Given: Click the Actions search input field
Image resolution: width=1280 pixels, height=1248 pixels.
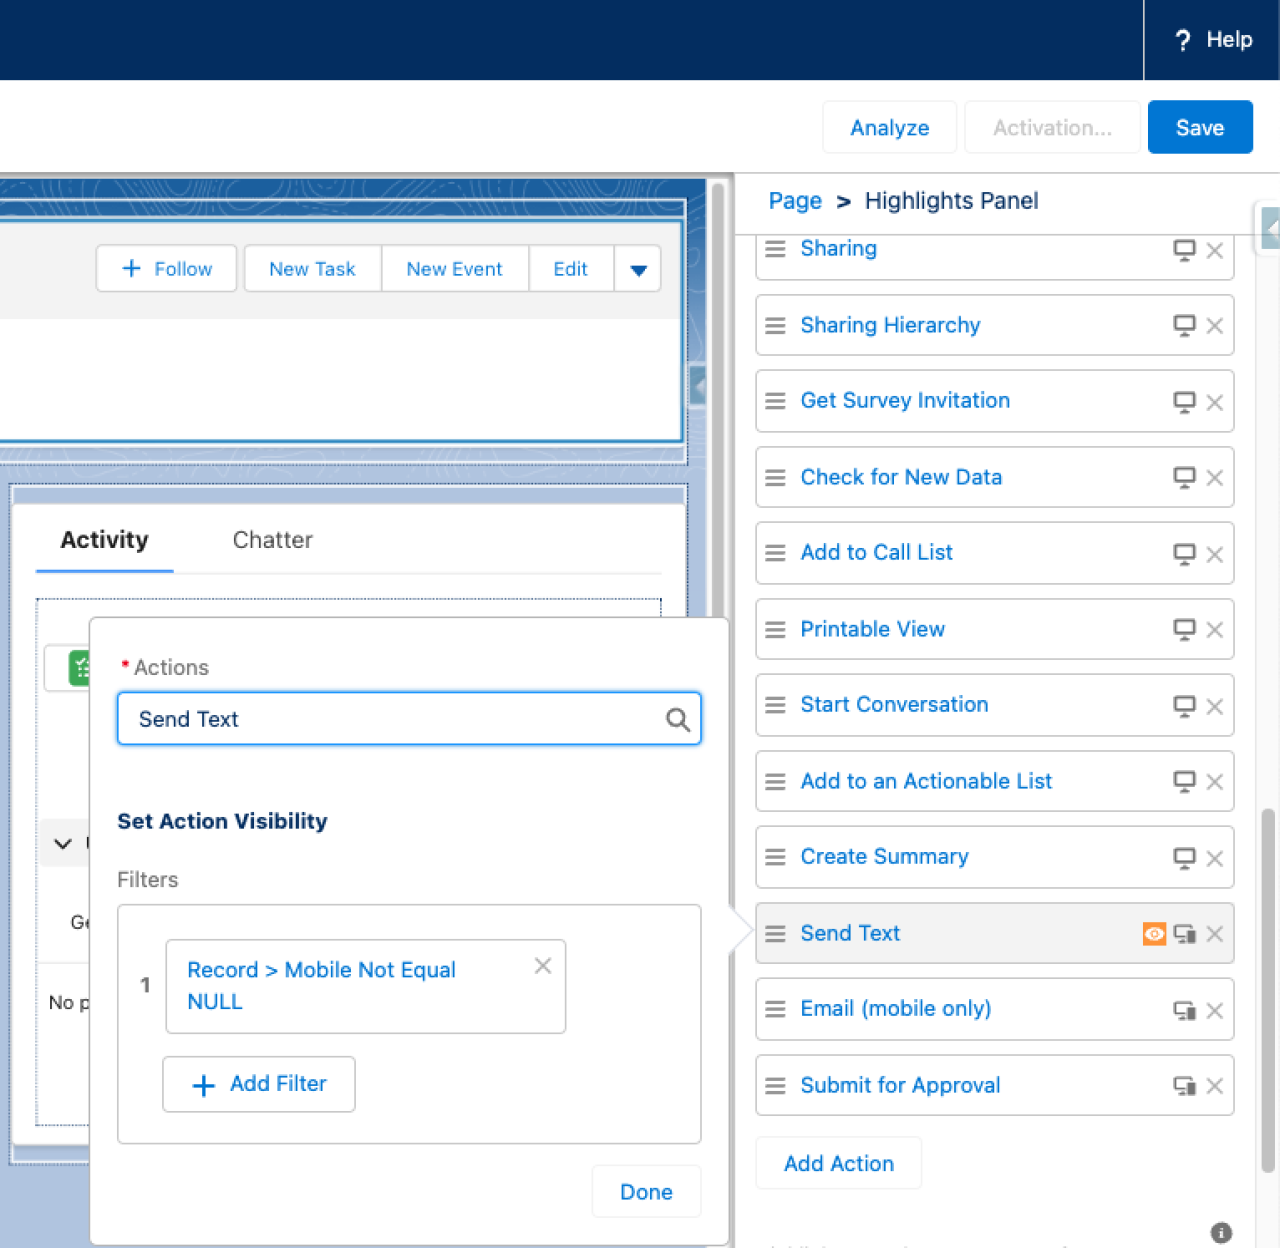Looking at the screenshot, I should (x=409, y=719).
